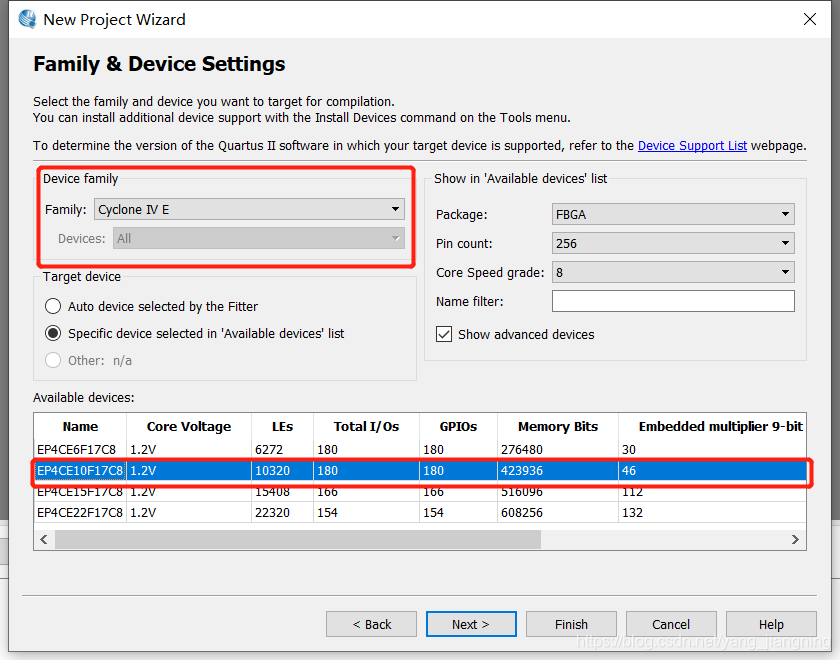Click the horizontal scrollbar thumb in the device list

tap(298, 539)
